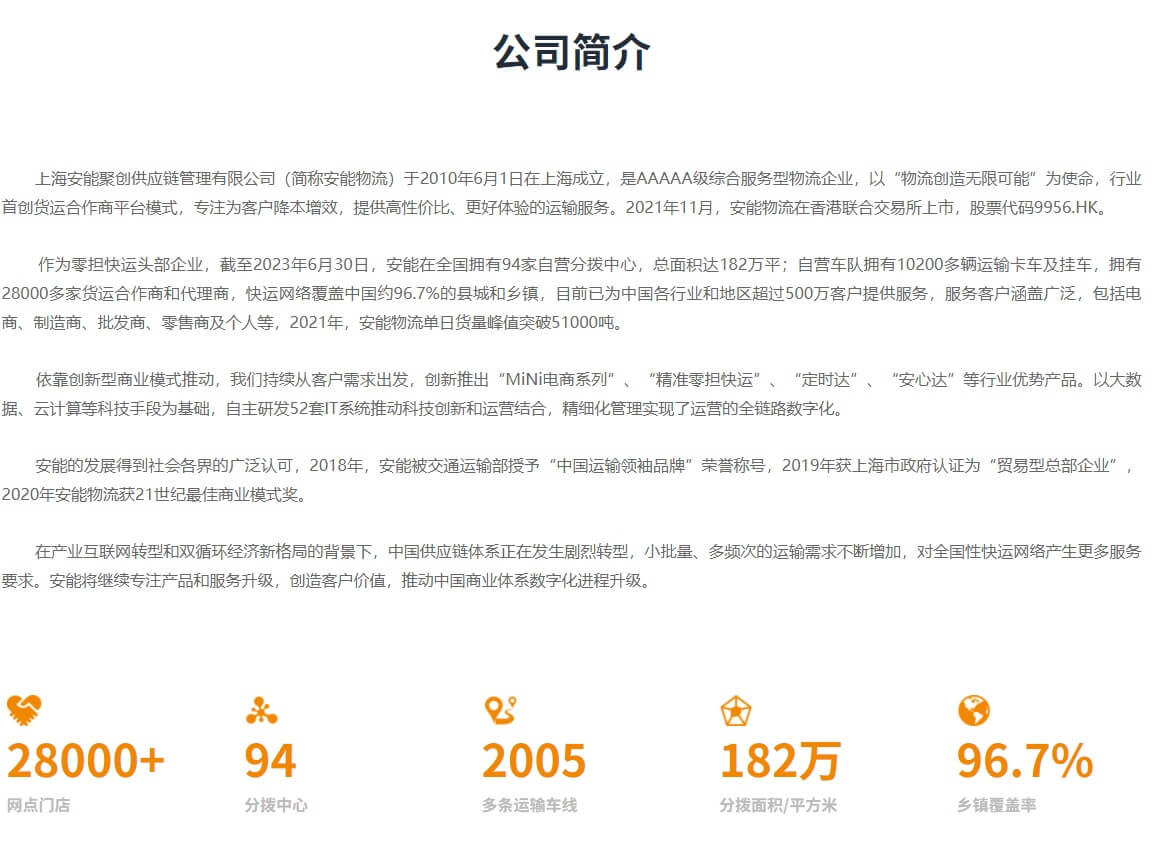This screenshot has height=848, width=1161.
Task: Select the 网点门店 label
Action: [39, 805]
